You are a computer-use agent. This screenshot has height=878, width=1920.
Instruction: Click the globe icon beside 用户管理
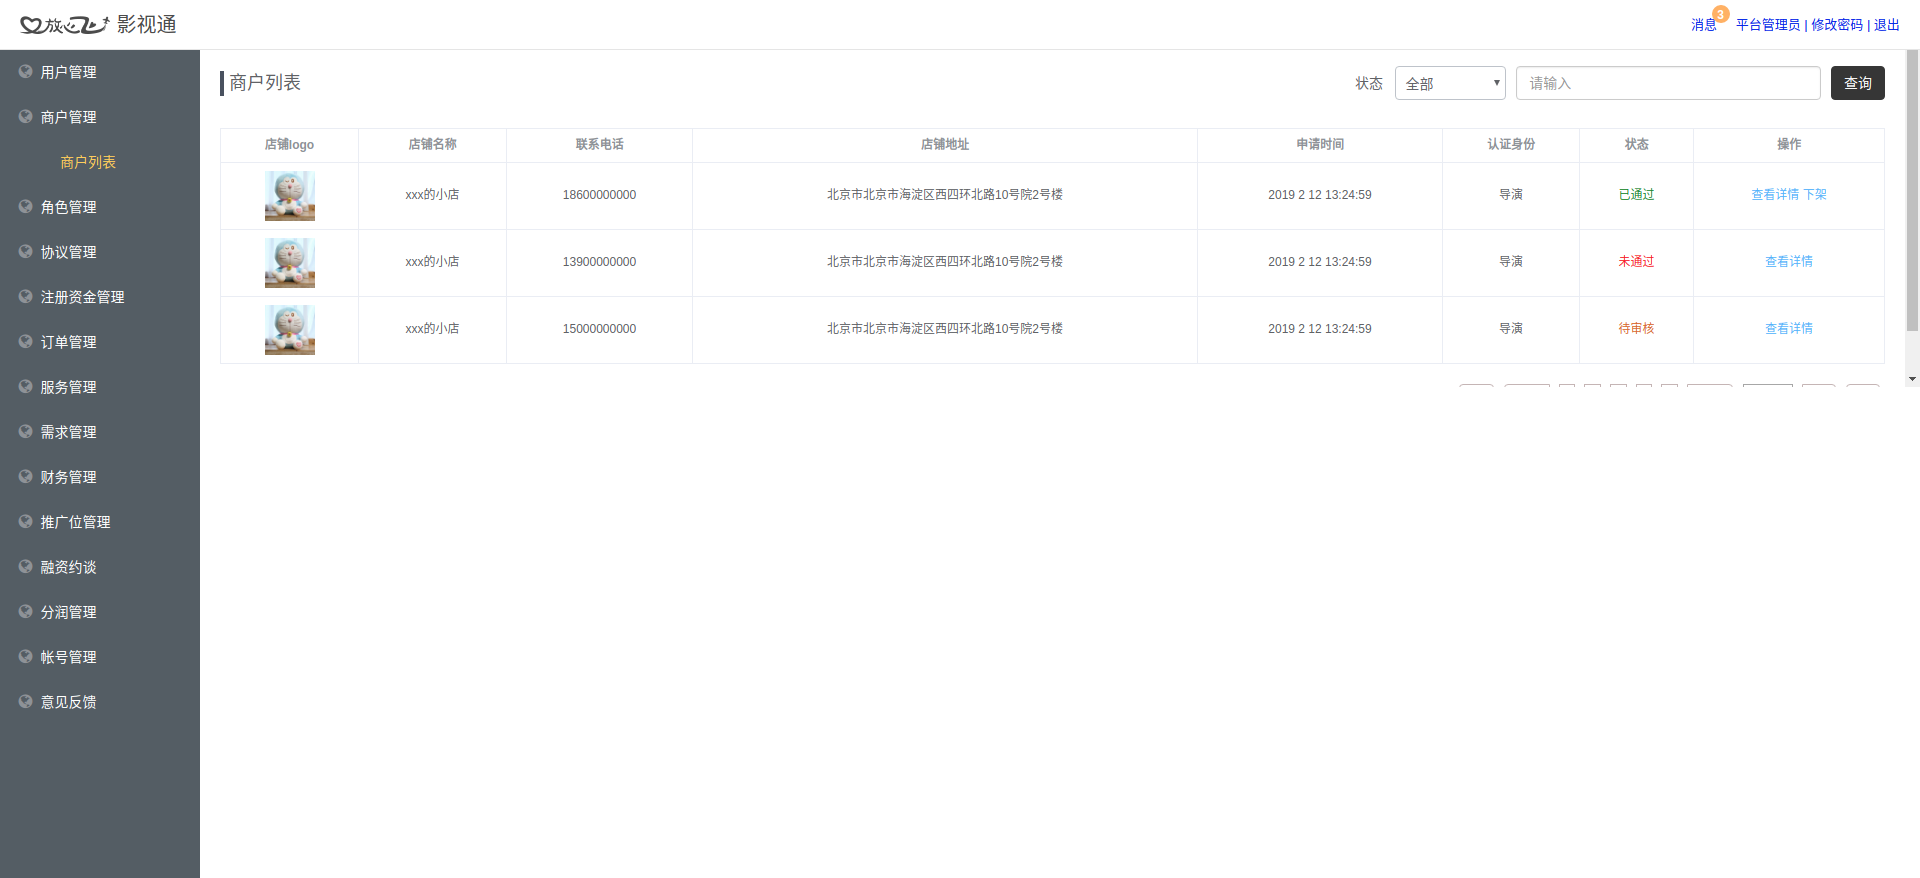(26, 72)
